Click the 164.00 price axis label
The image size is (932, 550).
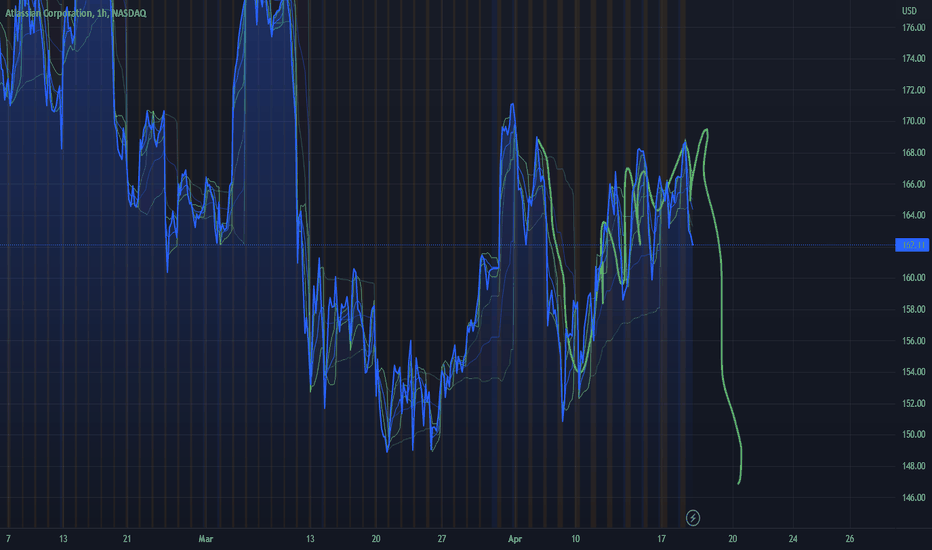coord(914,215)
